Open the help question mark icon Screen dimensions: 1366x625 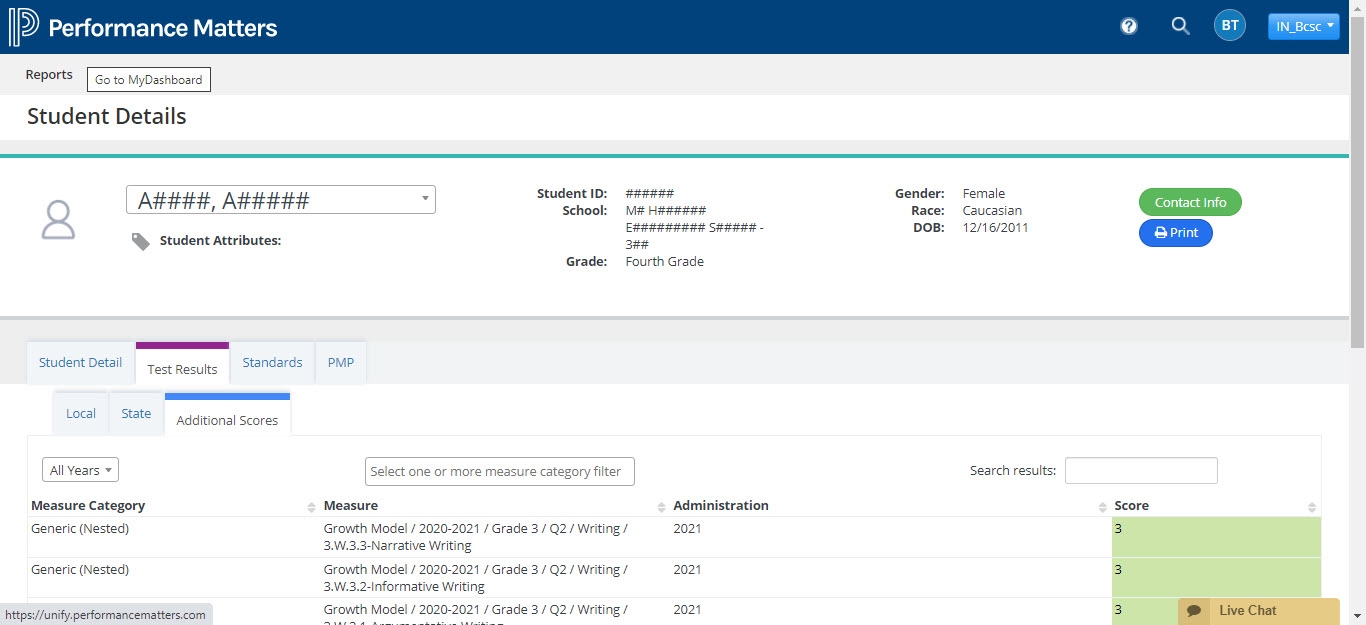(x=1129, y=27)
